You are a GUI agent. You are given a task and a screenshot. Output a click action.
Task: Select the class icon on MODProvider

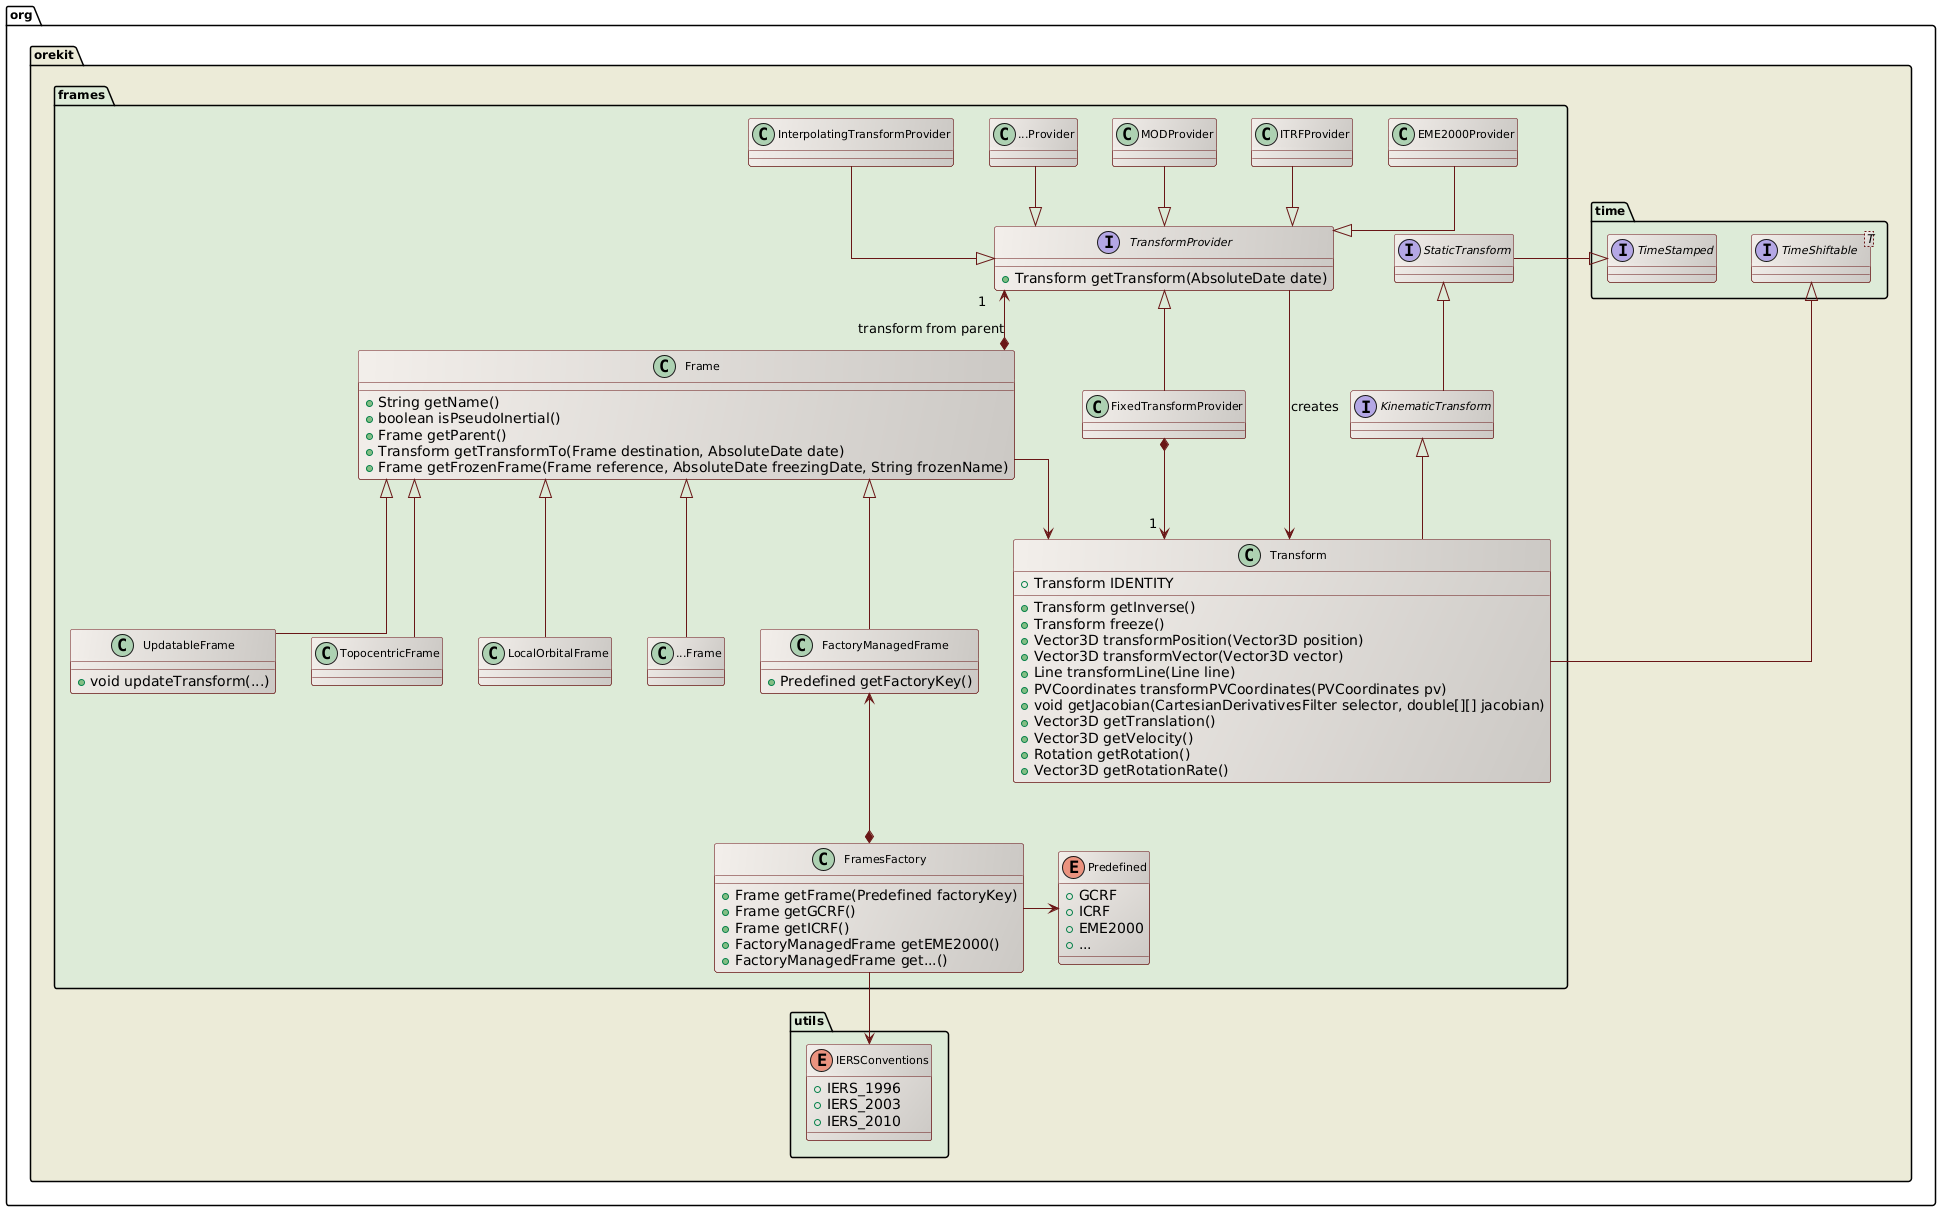tap(1127, 133)
